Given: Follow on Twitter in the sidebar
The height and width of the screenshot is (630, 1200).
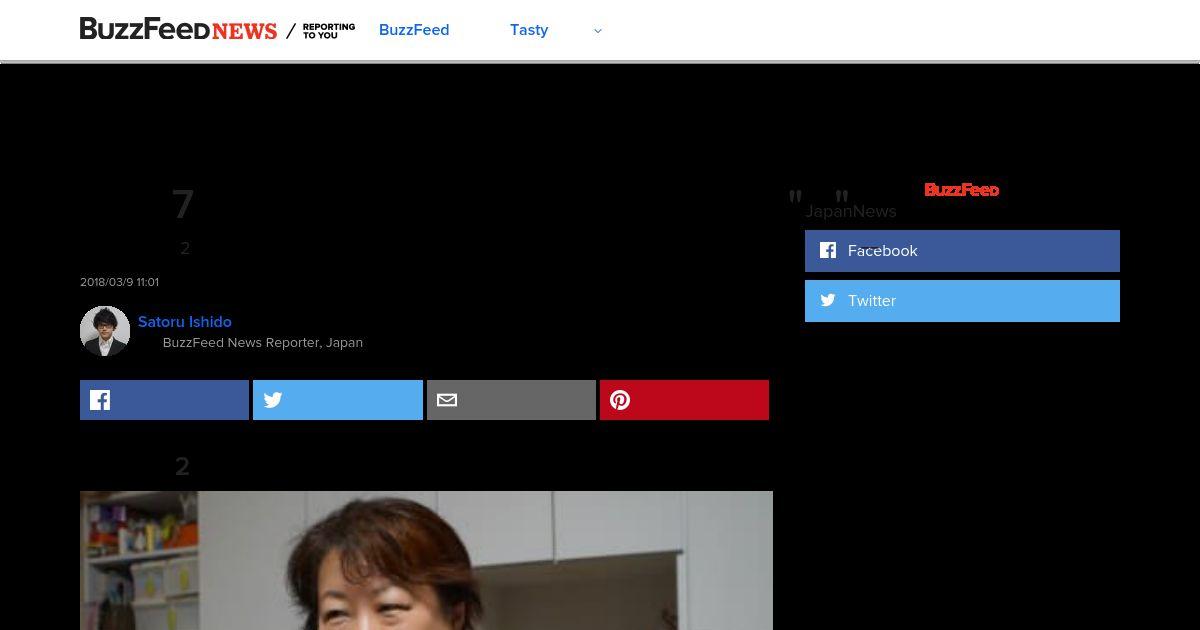Looking at the screenshot, I should click(x=962, y=301).
